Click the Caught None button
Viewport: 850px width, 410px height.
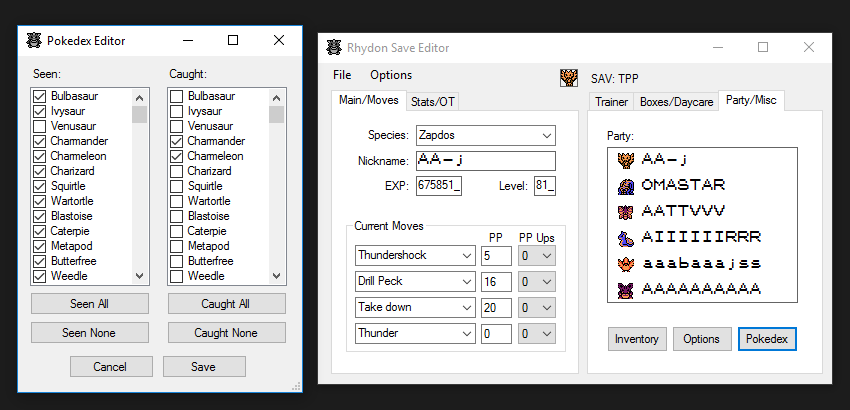(x=227, y=333)
